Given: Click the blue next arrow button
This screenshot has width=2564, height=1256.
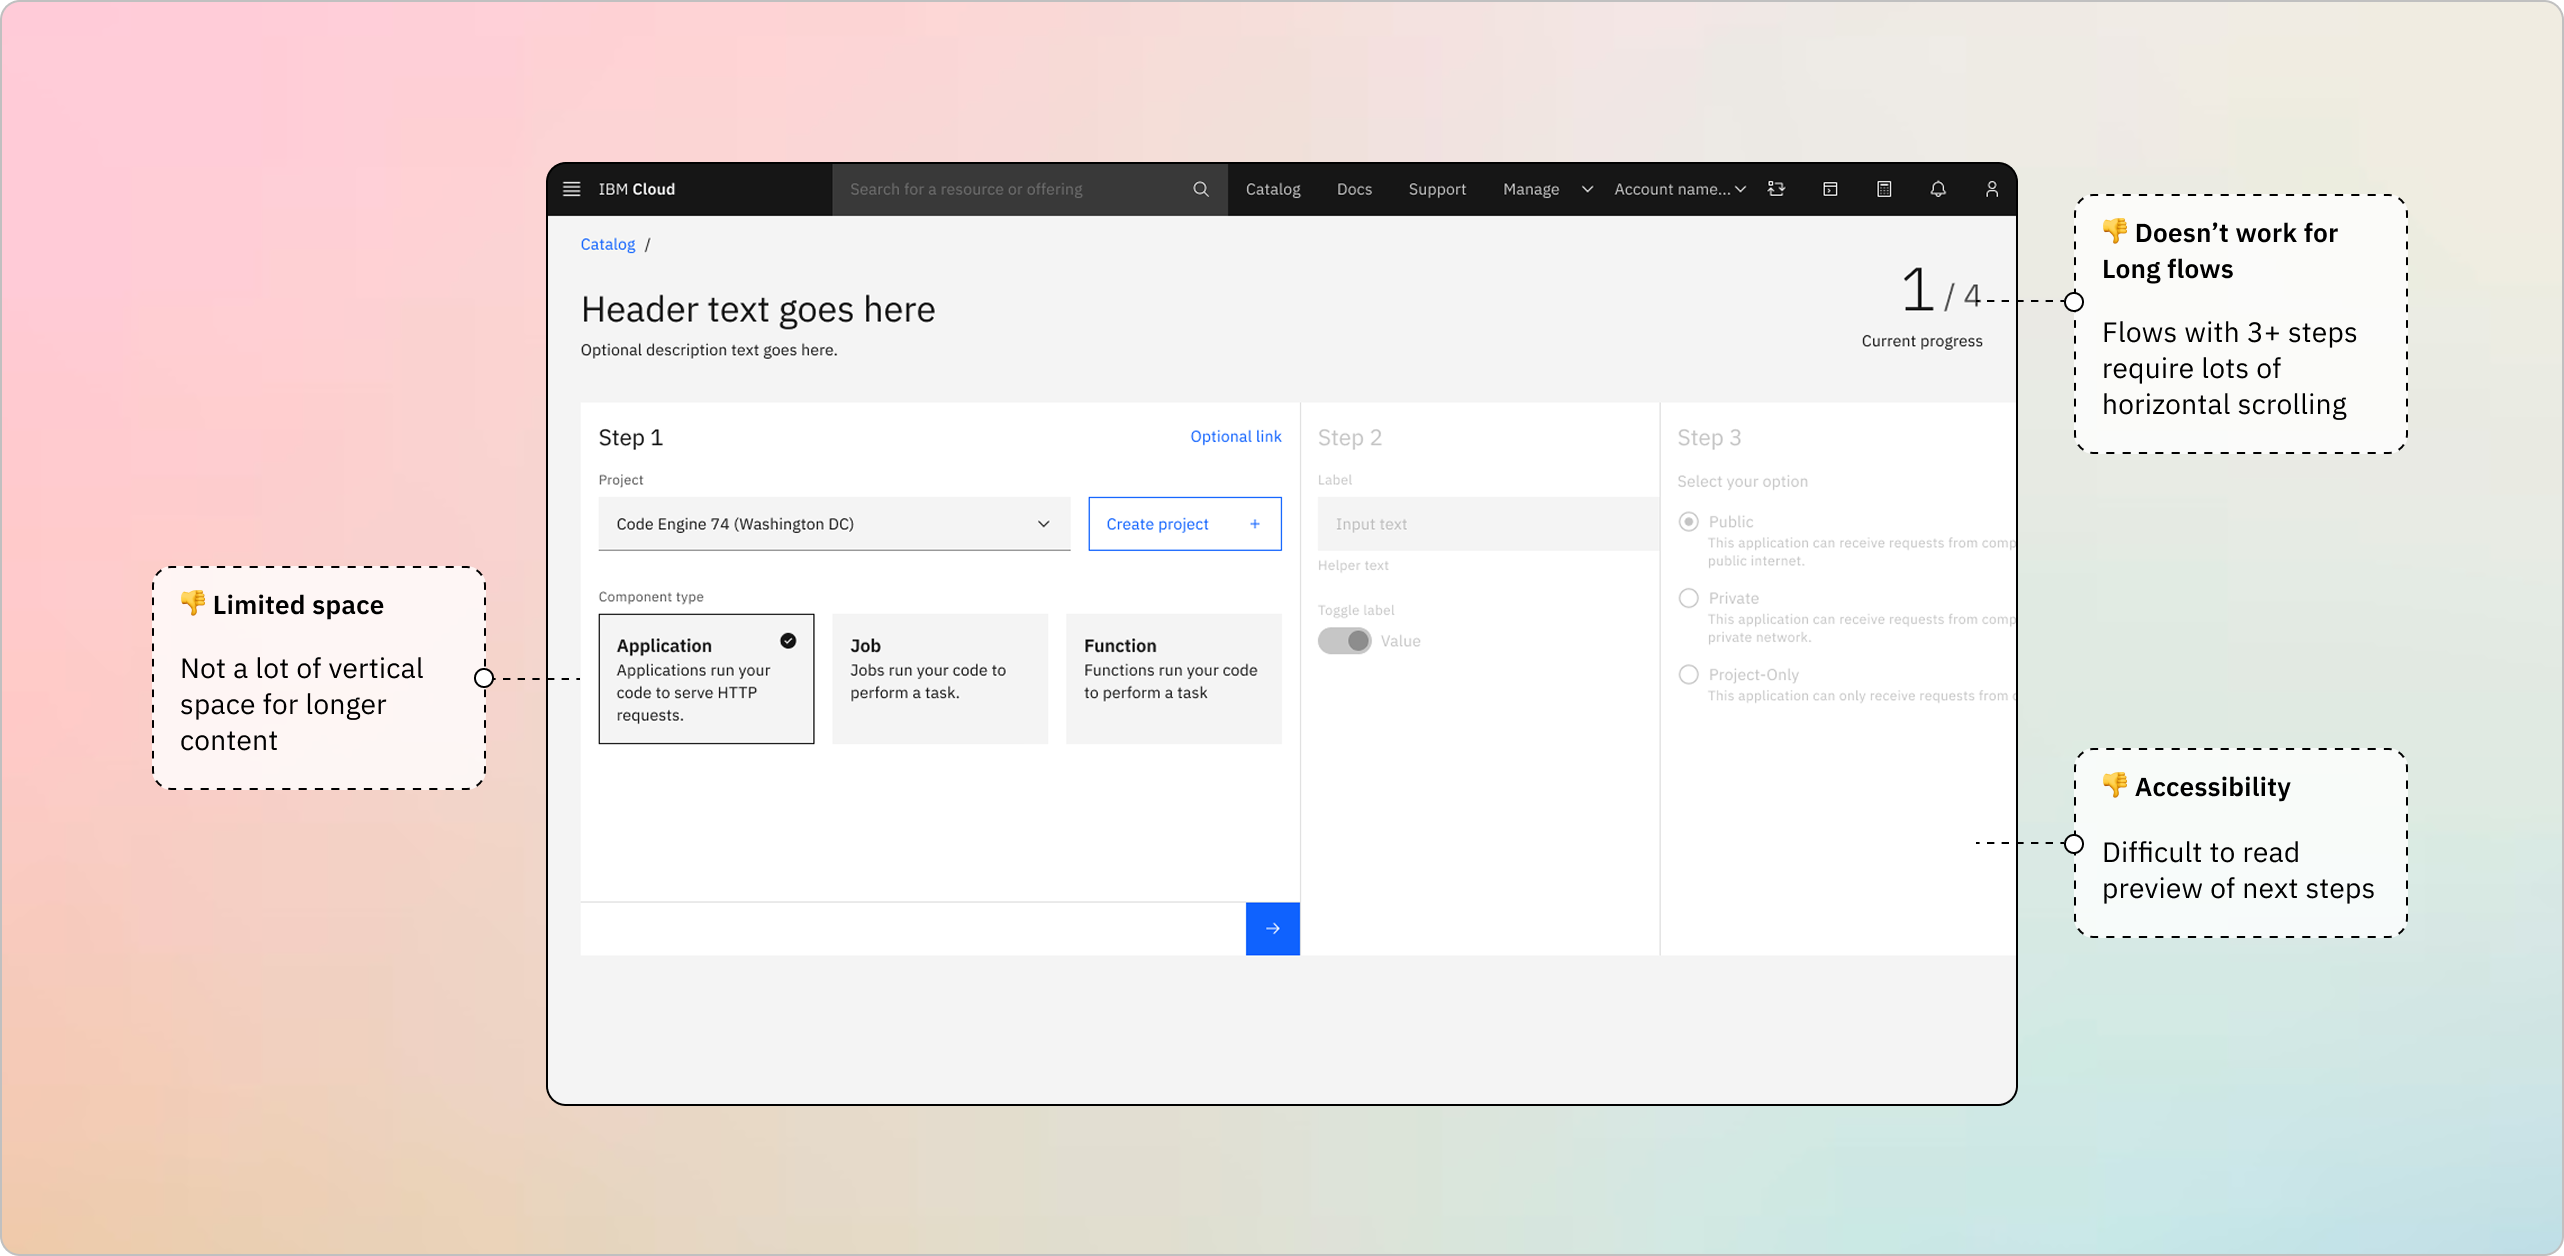Looking at the screenshot, I should (x=1272, y=929).
